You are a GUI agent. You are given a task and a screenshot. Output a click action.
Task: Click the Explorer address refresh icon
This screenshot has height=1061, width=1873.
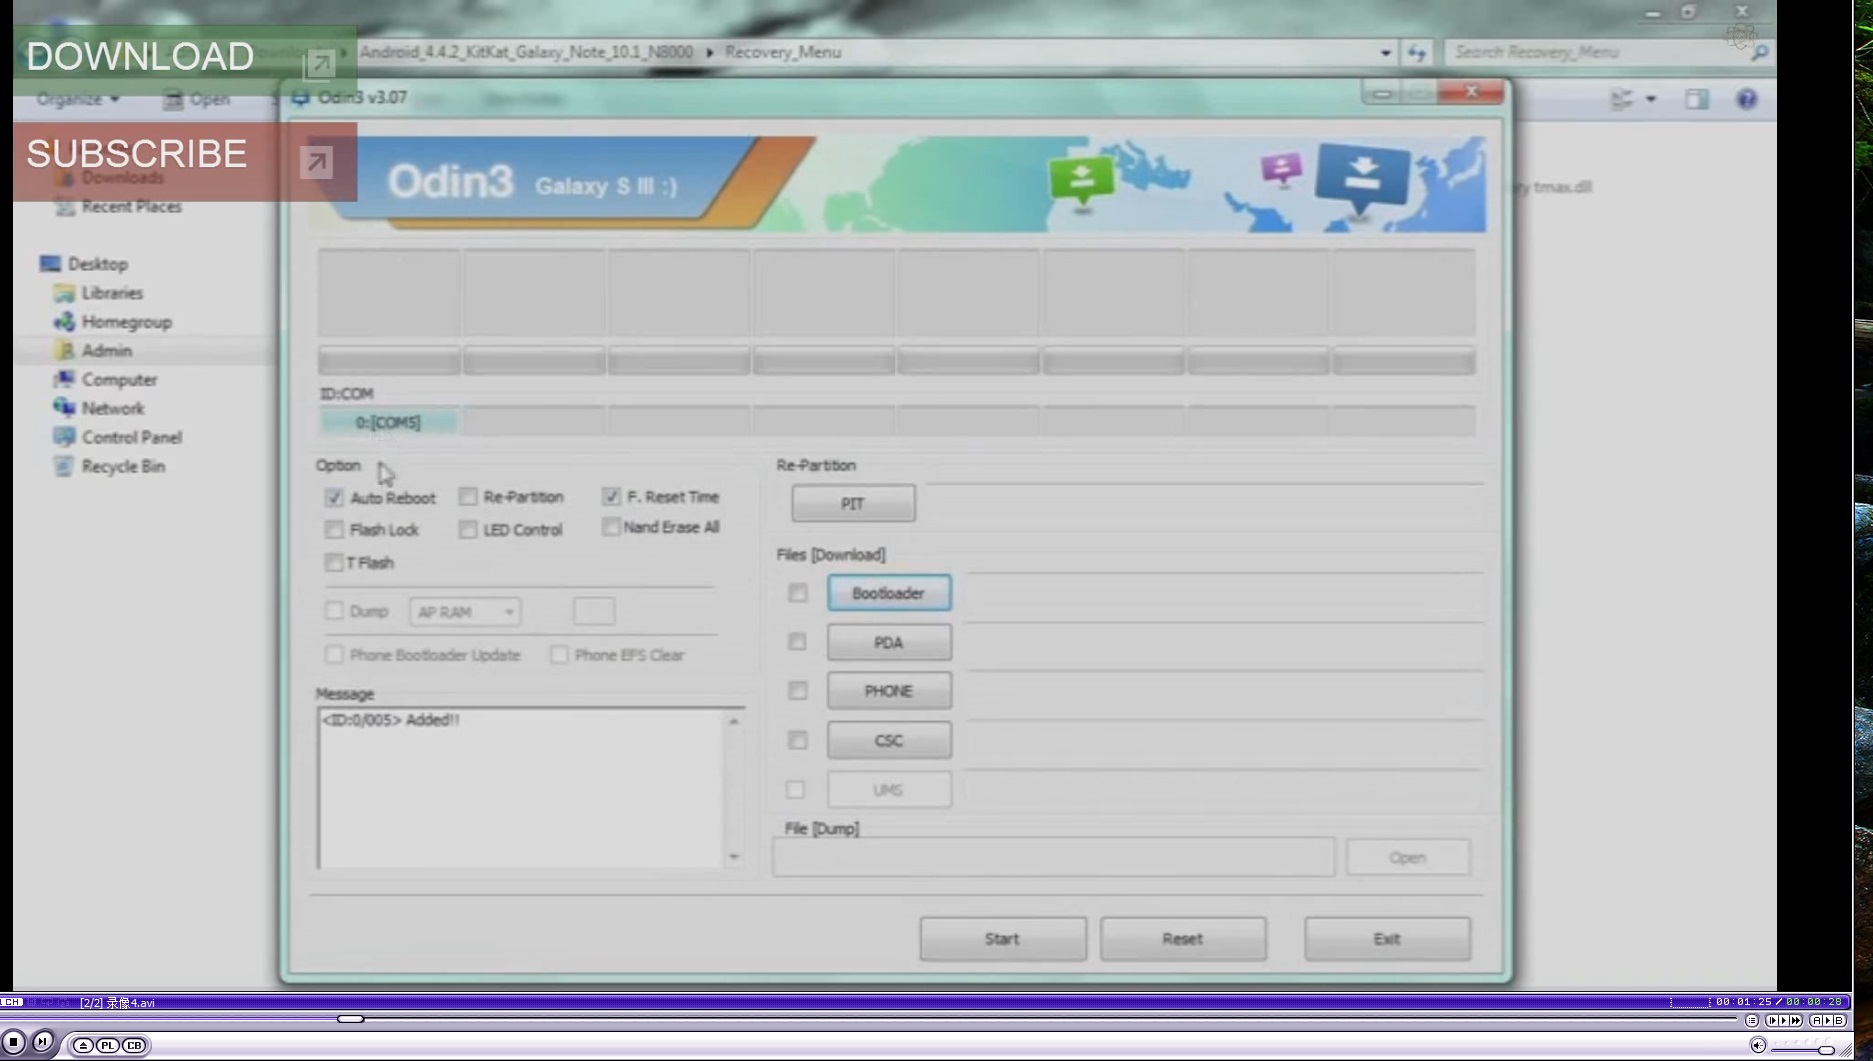[x=1417, y=52]
